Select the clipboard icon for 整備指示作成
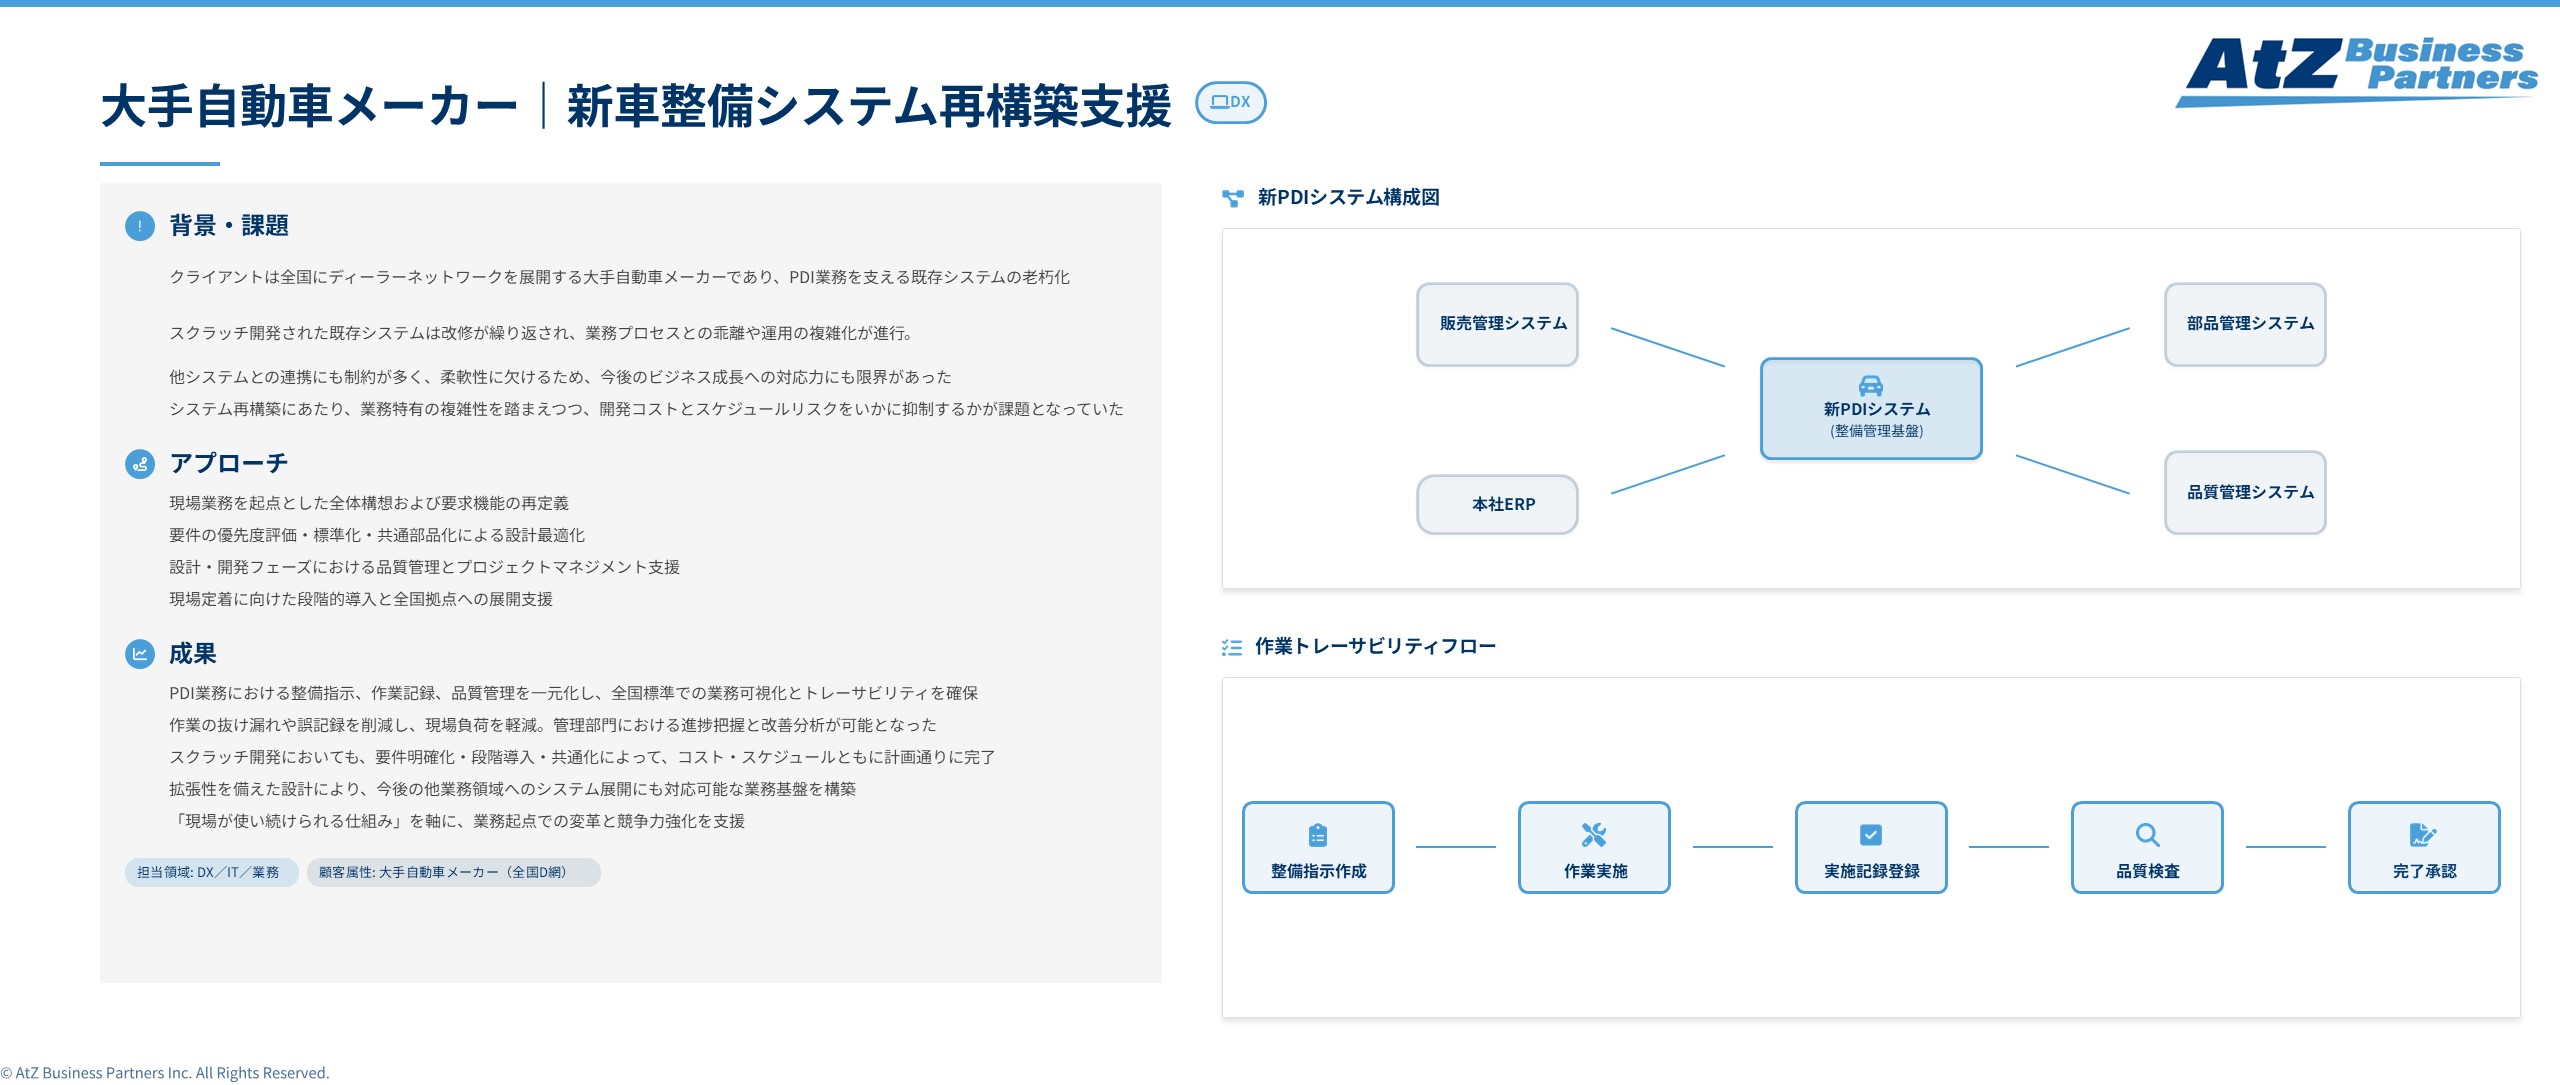Image resolution: width=2560 pixels, height=1085 pixels. pyautogui.click(x=1318, y=834)
